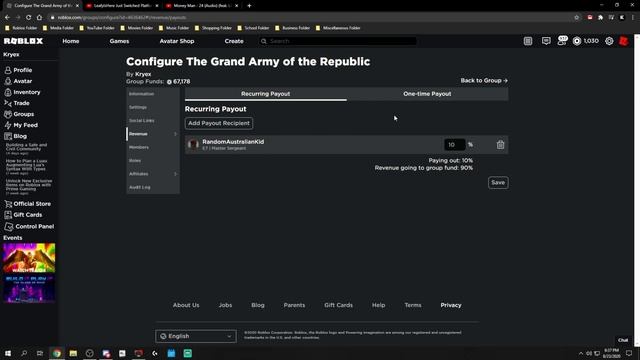Open Avatar Shop in top navigation
Viewport: 640px width, 360px height.
[177, 41]
